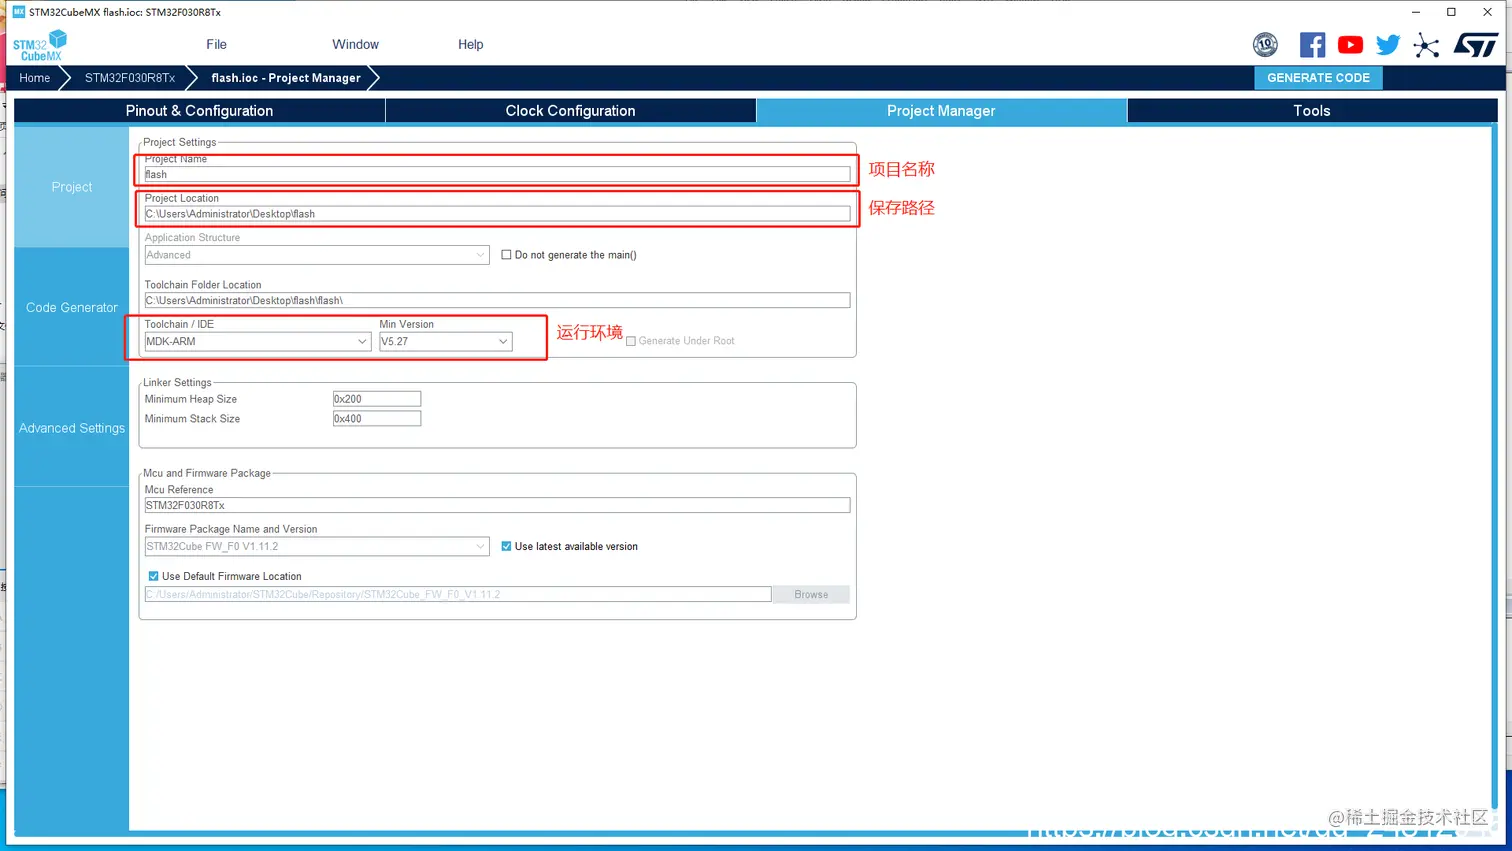Toggle Generate Under Root checkbox
Image resolution: width=1512 pixels, height=851 pixels.
[x=631, y=341]
